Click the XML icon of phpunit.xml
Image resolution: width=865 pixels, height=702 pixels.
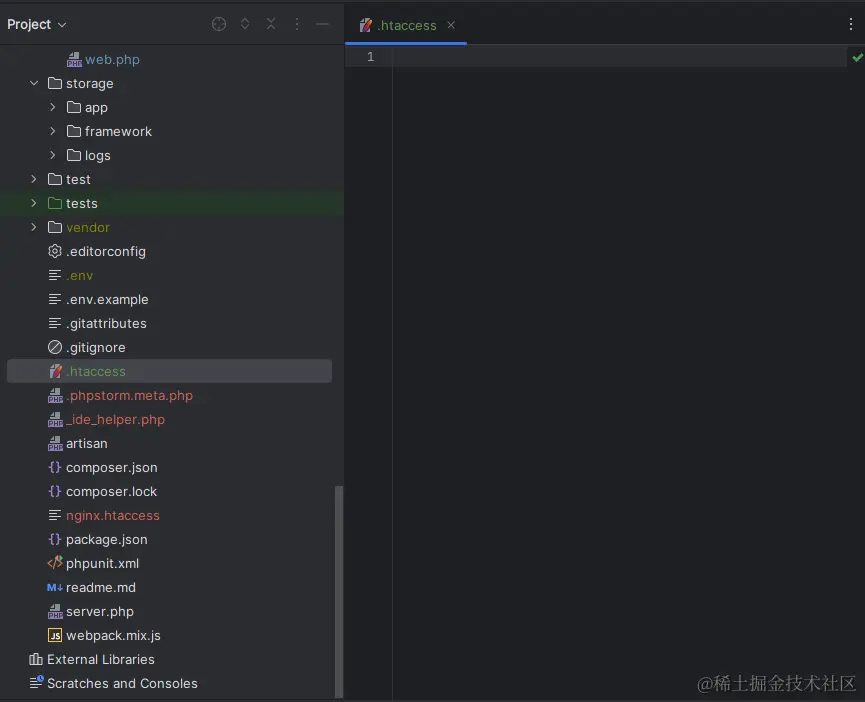55,563
